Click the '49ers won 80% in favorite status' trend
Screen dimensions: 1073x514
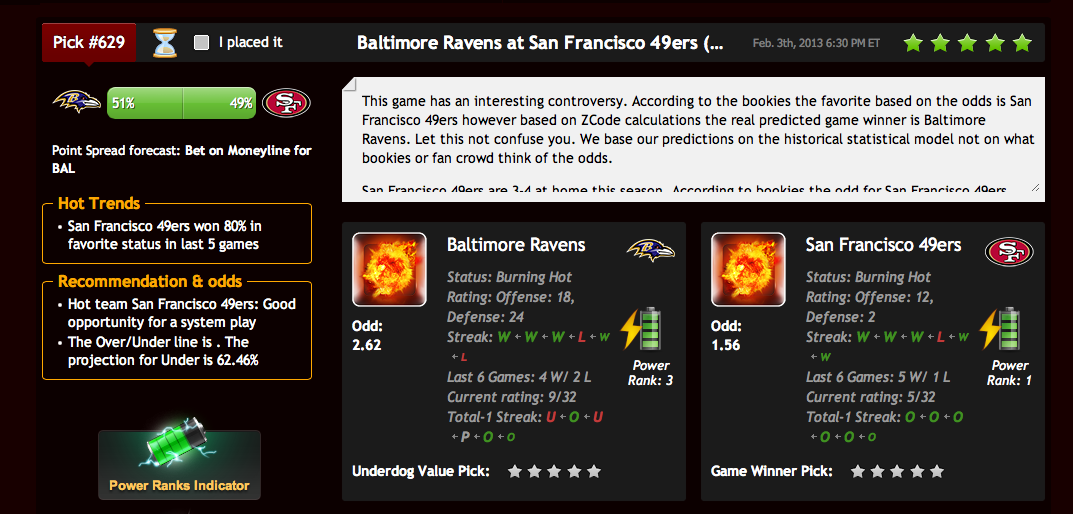coord(164,235)
